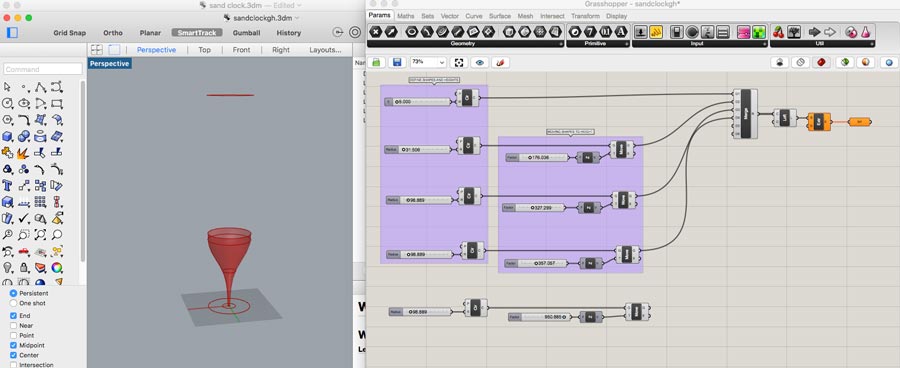Pick the circle tool in Rhino toolbar
The width and height of the screenshot is (900, 368).
point(7,103)
